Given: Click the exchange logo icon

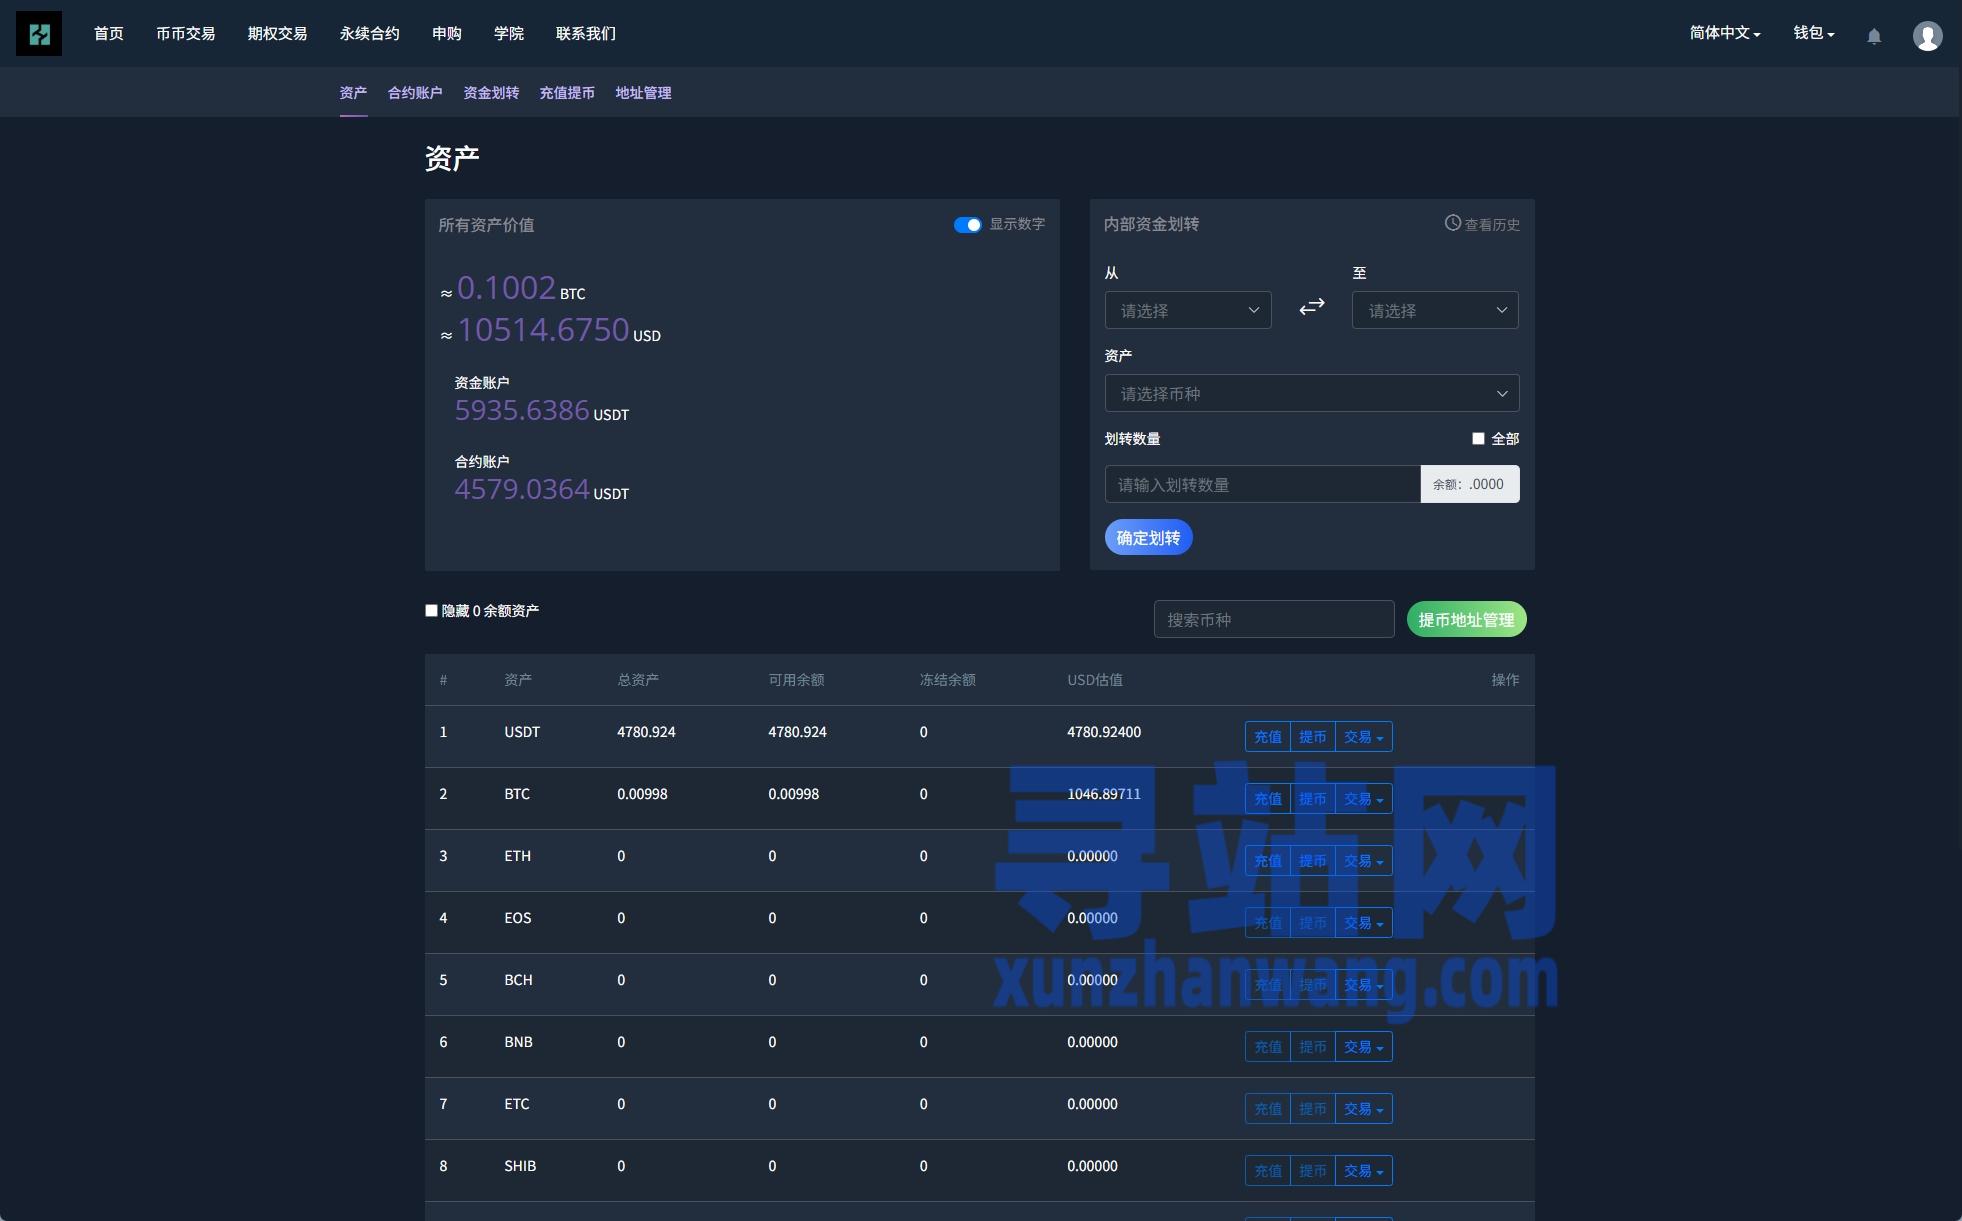Looking at the screenshot, I should pos(39,34).
